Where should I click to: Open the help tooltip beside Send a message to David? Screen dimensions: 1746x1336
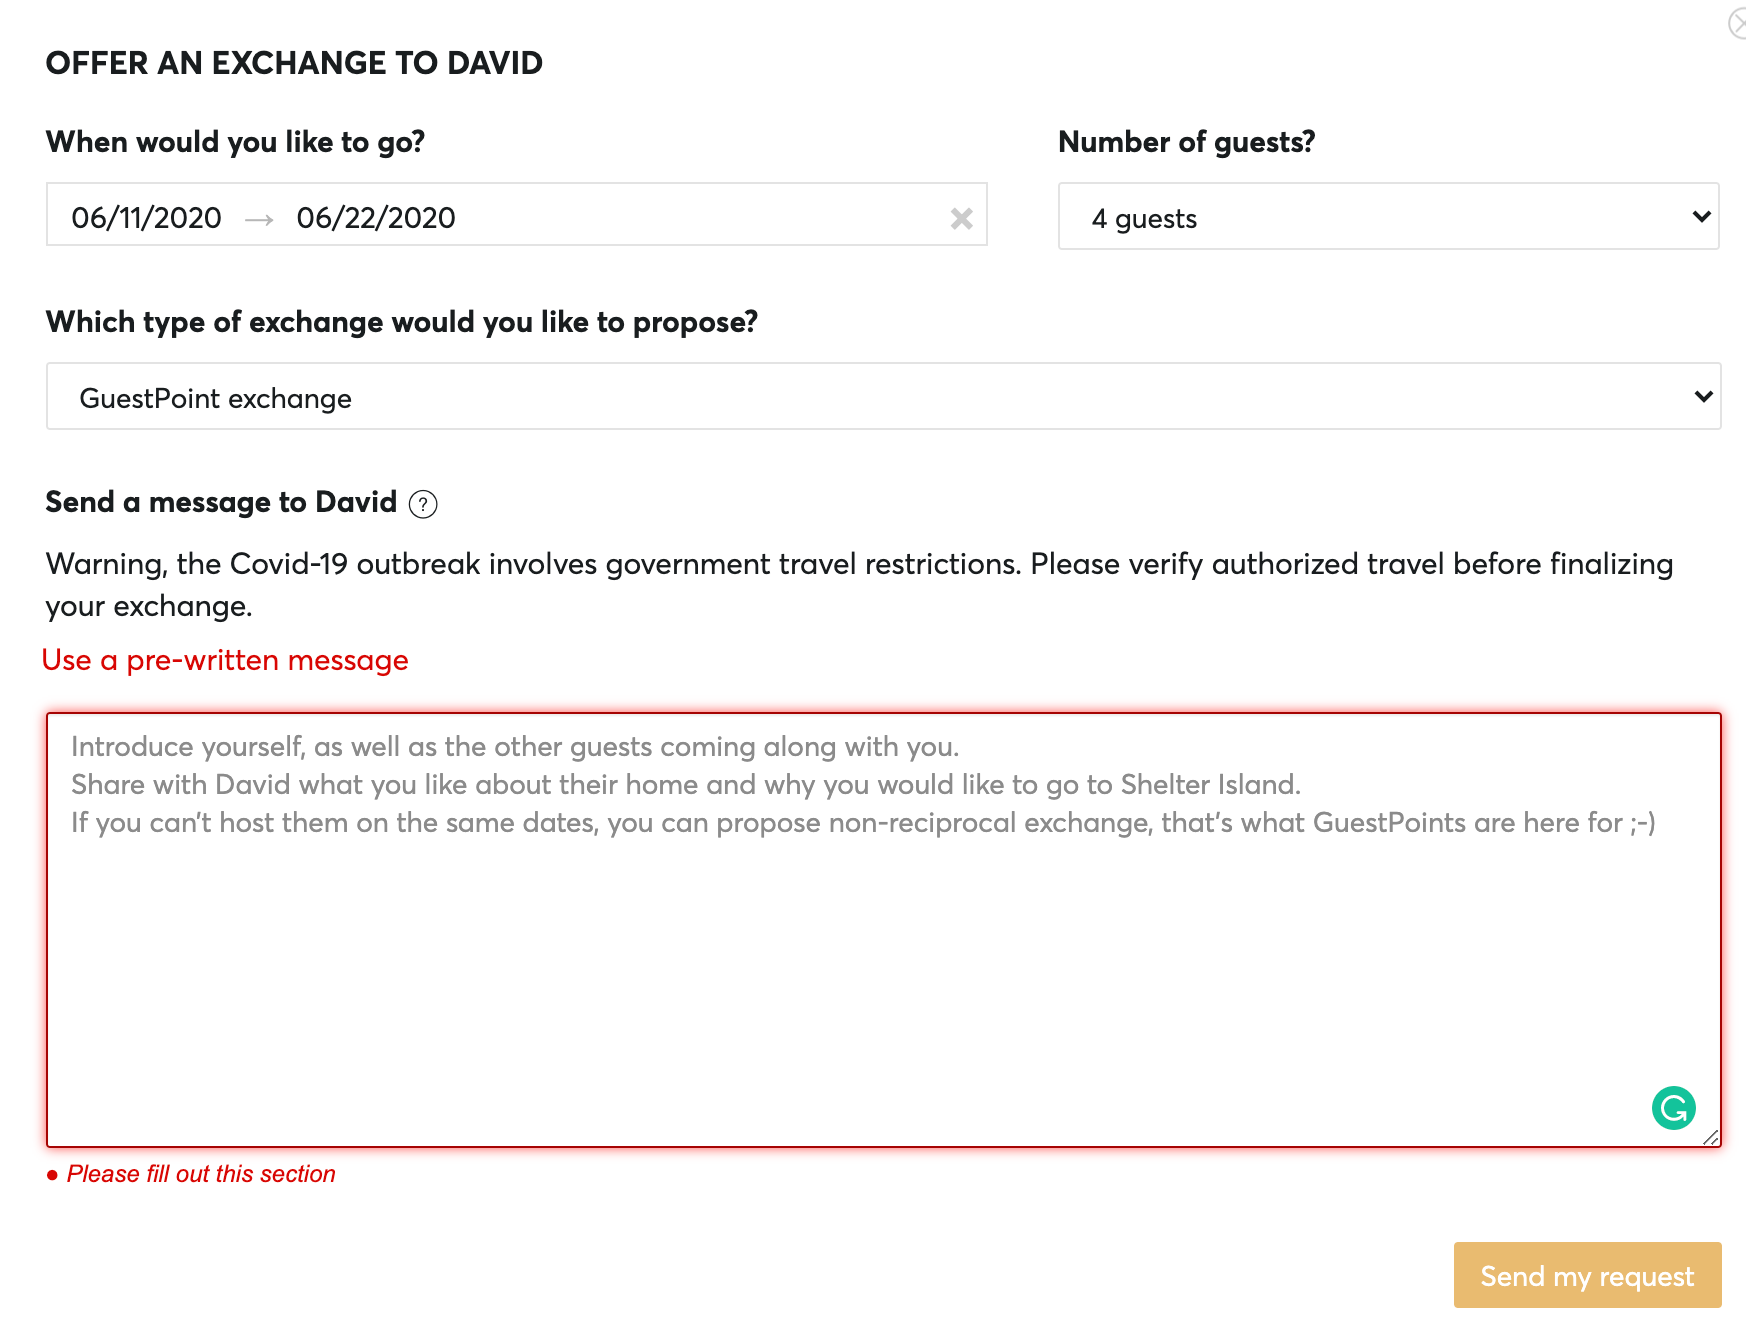pos(423,504)
